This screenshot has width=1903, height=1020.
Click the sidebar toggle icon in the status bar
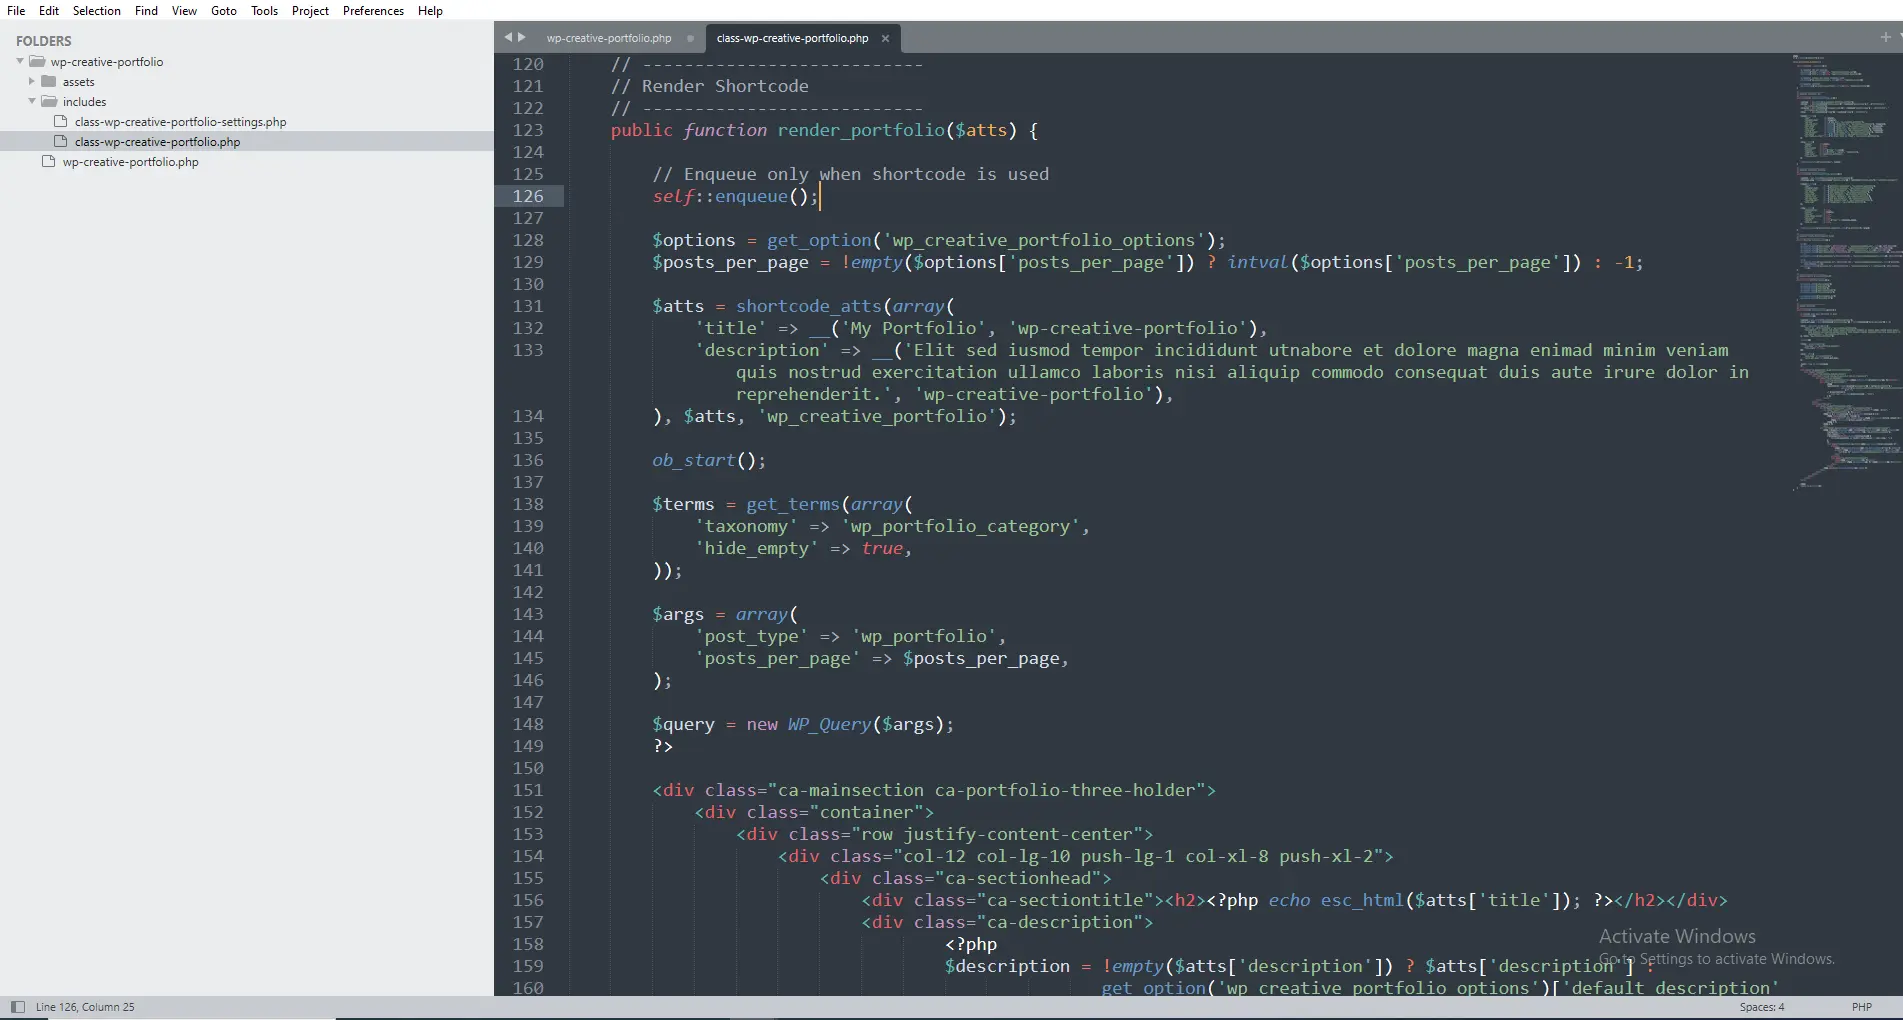[16, 1006]
